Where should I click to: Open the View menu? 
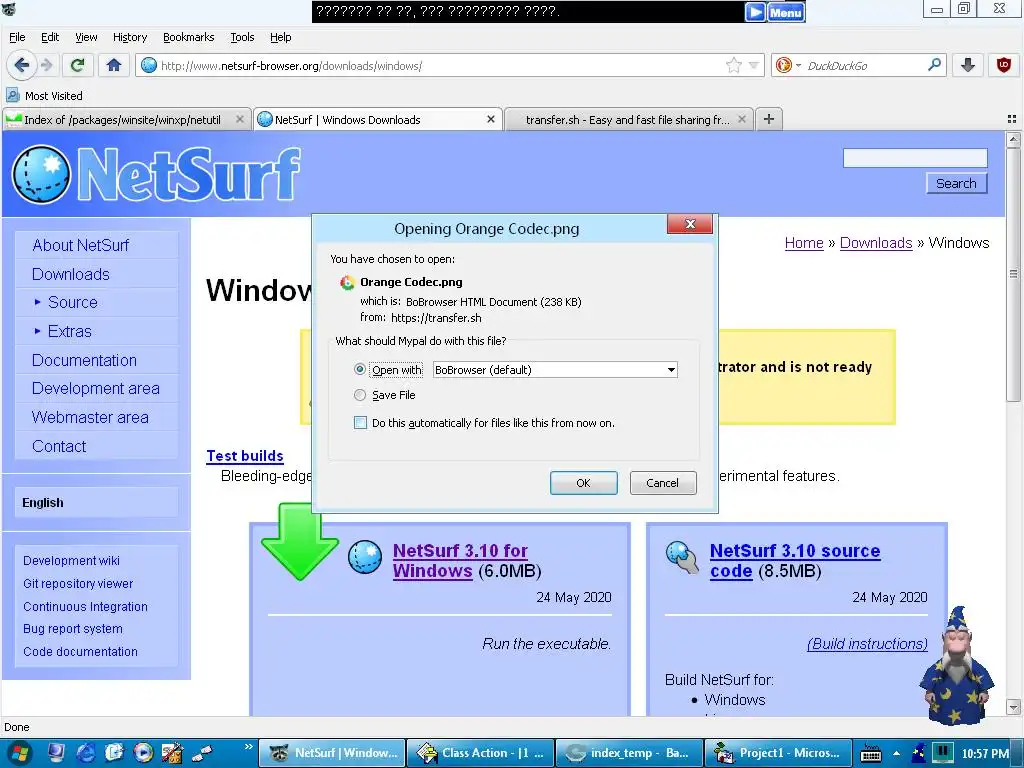tap(86, 37)
